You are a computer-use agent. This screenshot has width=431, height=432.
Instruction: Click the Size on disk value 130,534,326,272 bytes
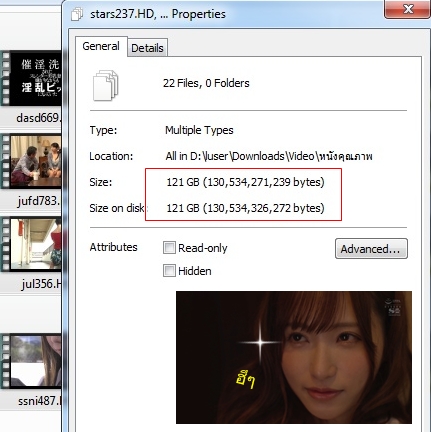245,208
